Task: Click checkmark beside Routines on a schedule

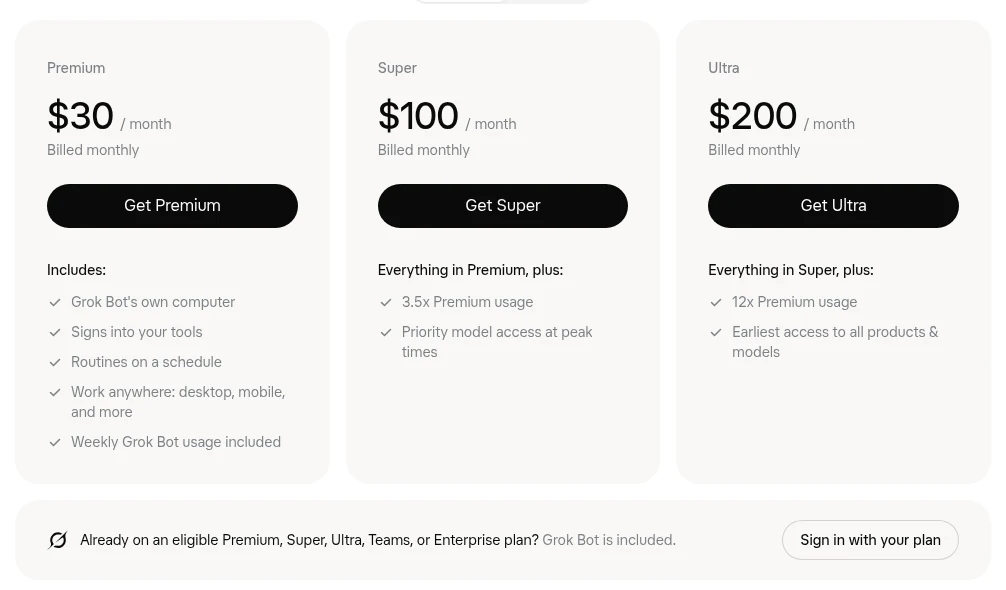Action: (x=55, y=362)
